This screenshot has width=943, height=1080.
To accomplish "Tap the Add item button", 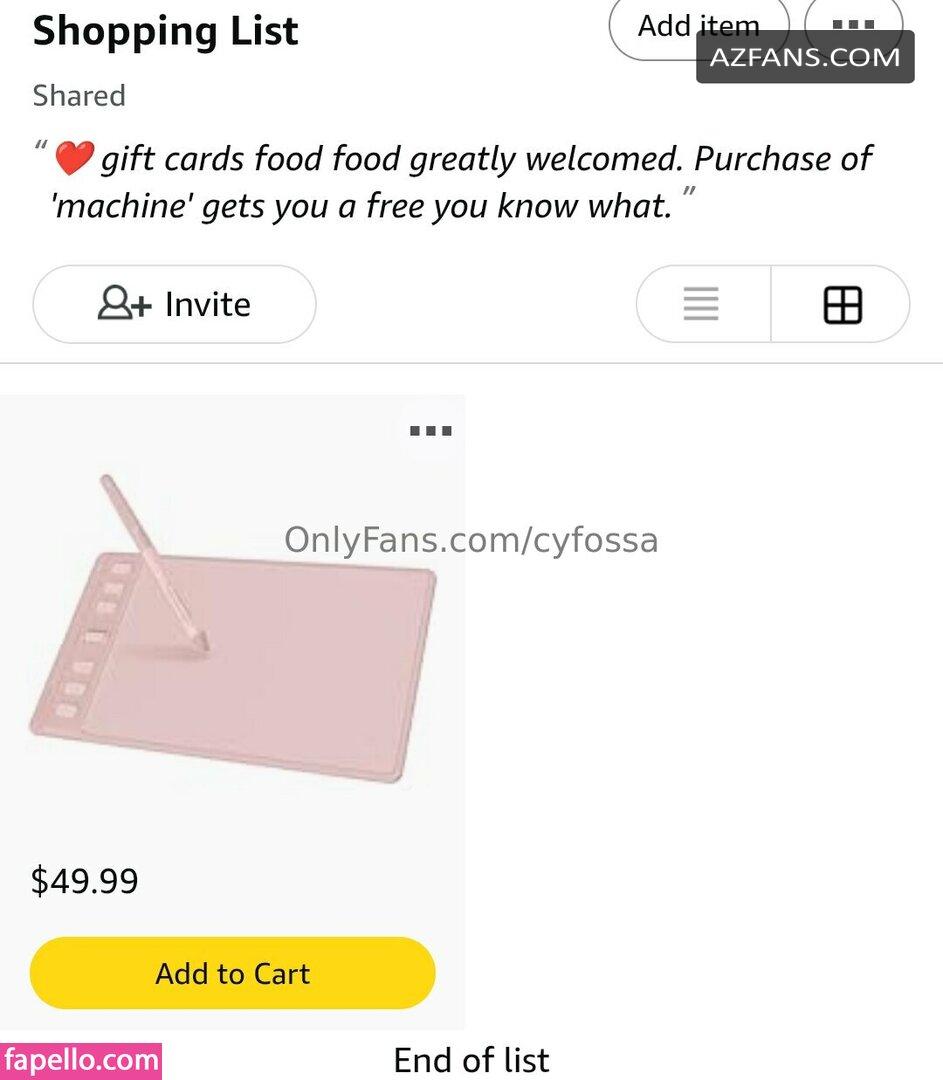I will coord(698,26).
